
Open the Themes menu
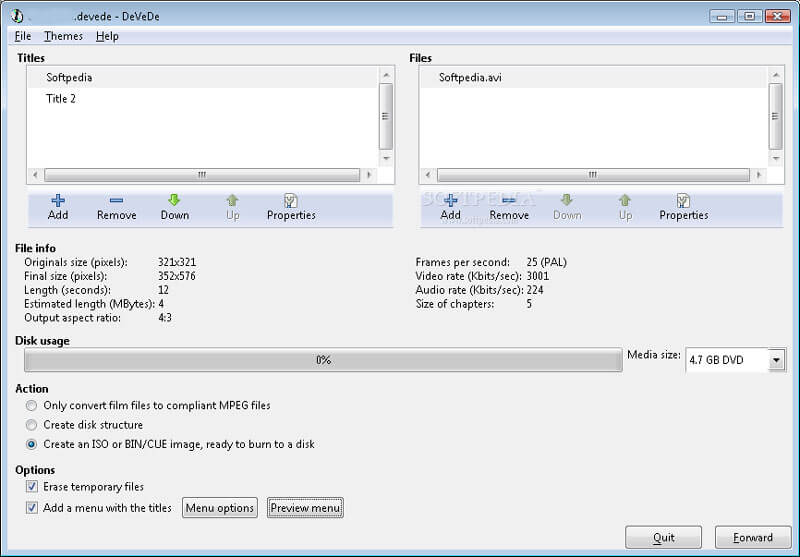63,36
